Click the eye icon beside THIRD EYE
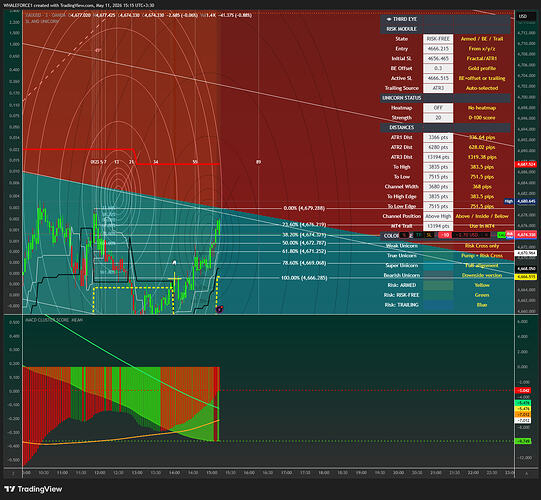Screen dimensions: 541x500 [x=388, y=19]
